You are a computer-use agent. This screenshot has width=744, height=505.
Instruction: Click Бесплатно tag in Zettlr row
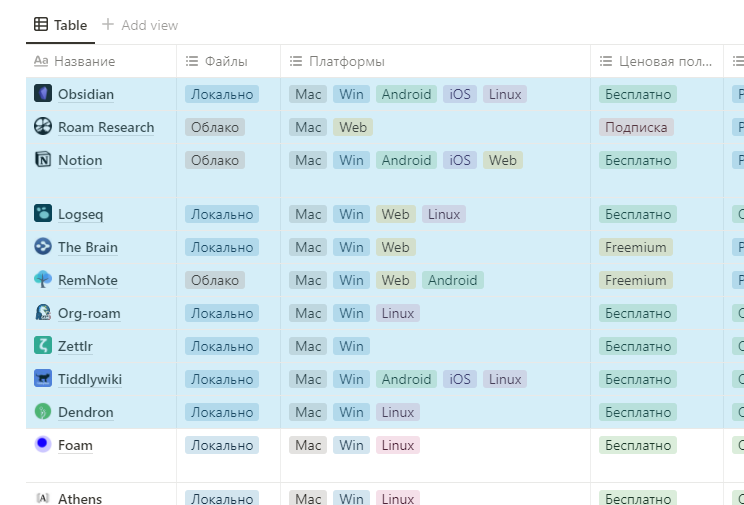(638, 346)
